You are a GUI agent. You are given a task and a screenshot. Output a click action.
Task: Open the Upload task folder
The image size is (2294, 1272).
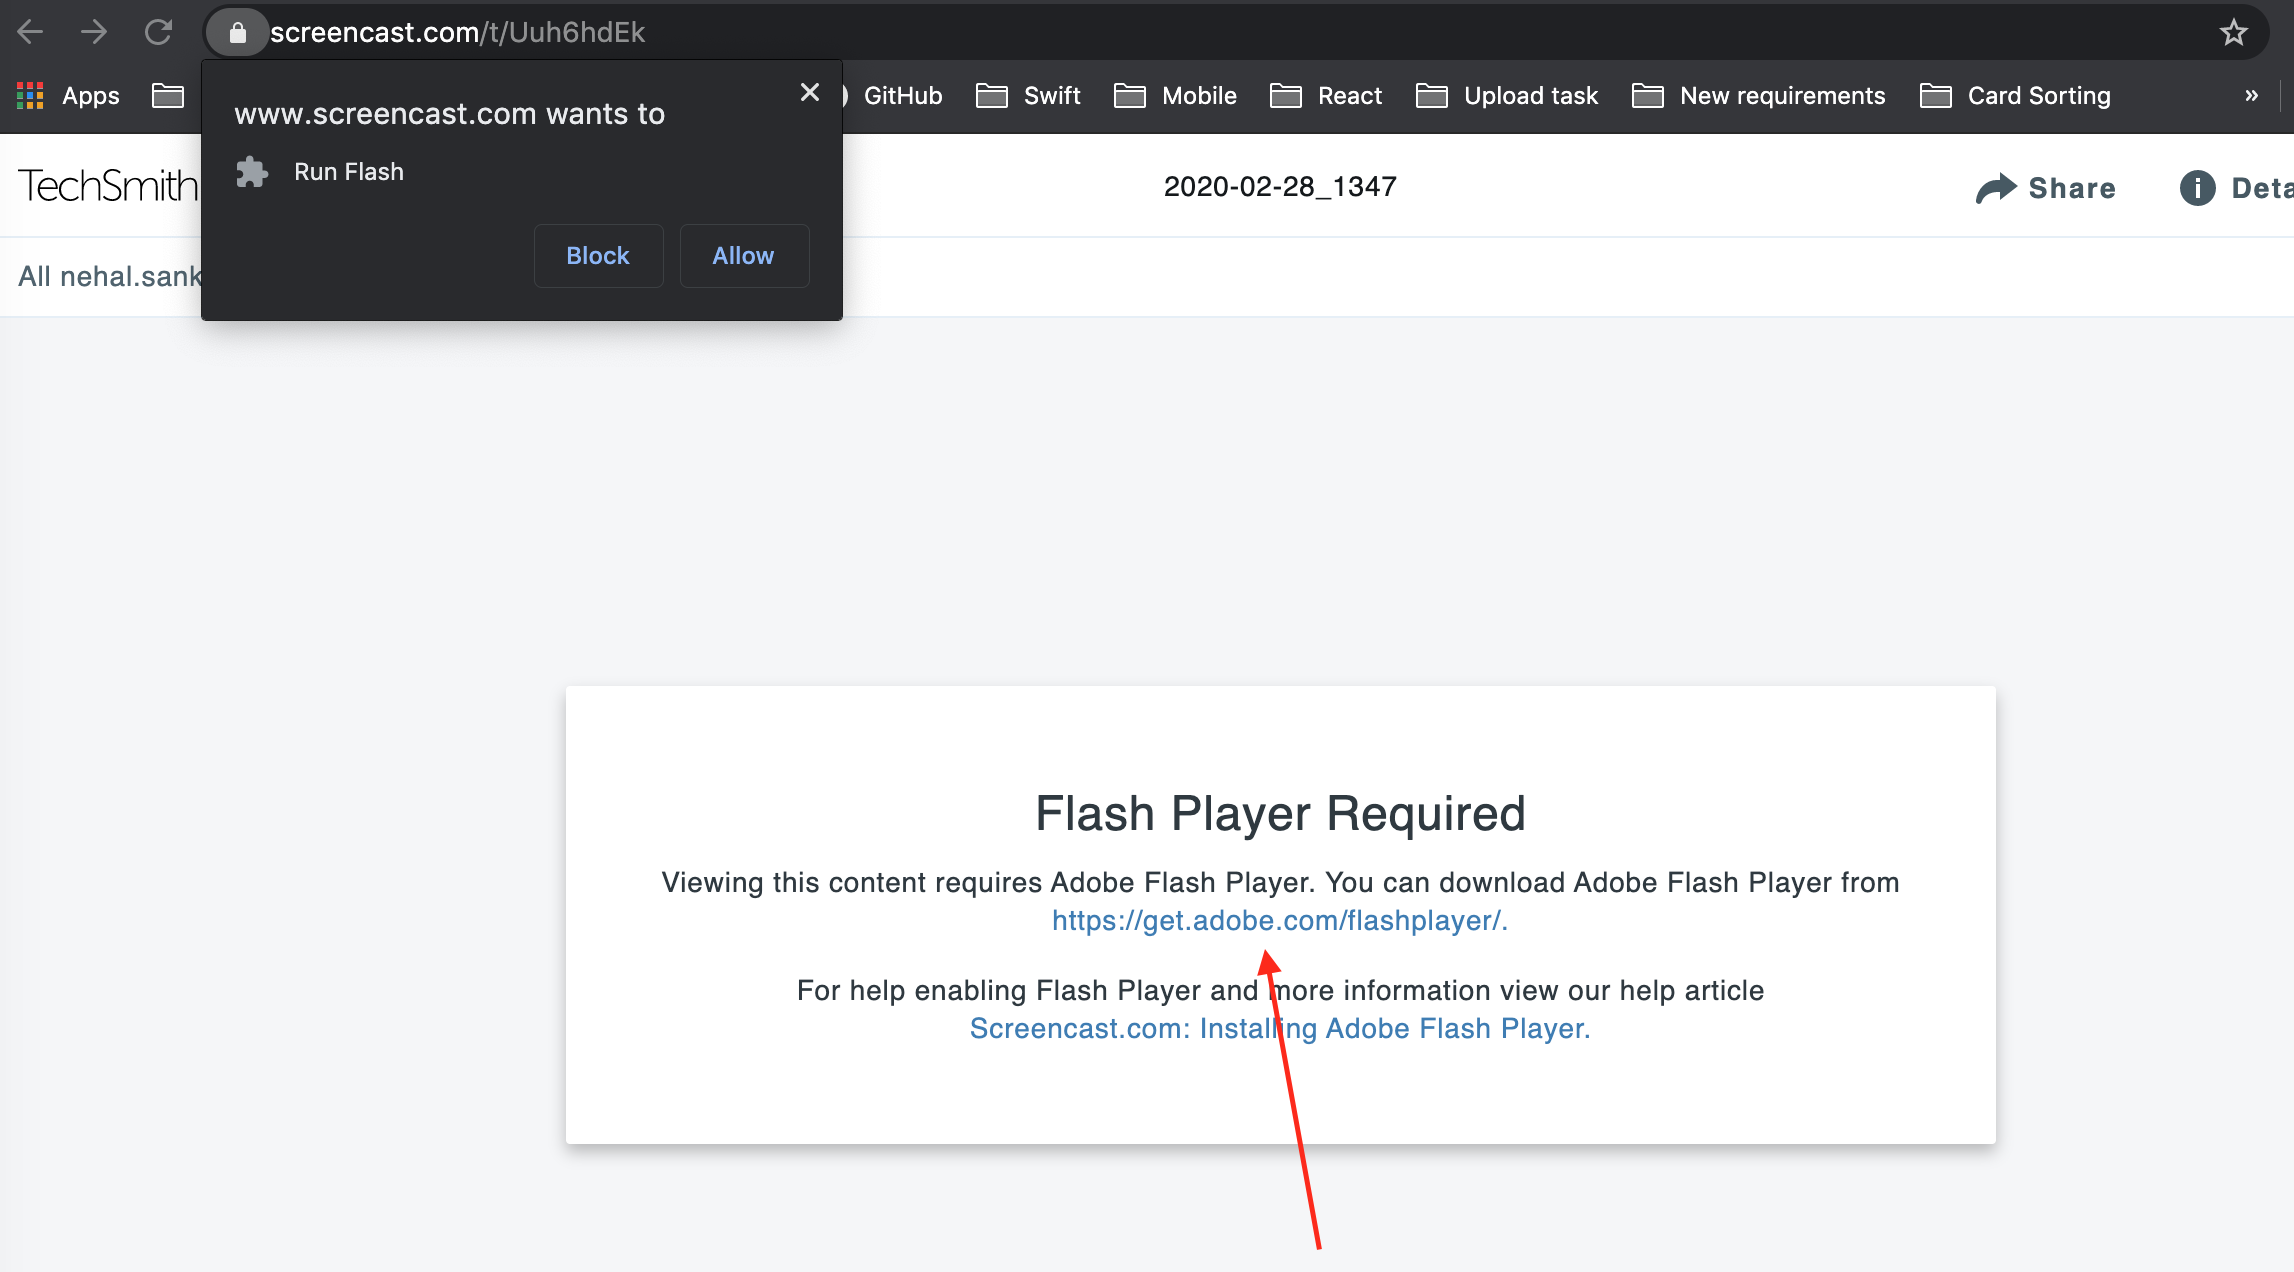tap(1530, 95)
